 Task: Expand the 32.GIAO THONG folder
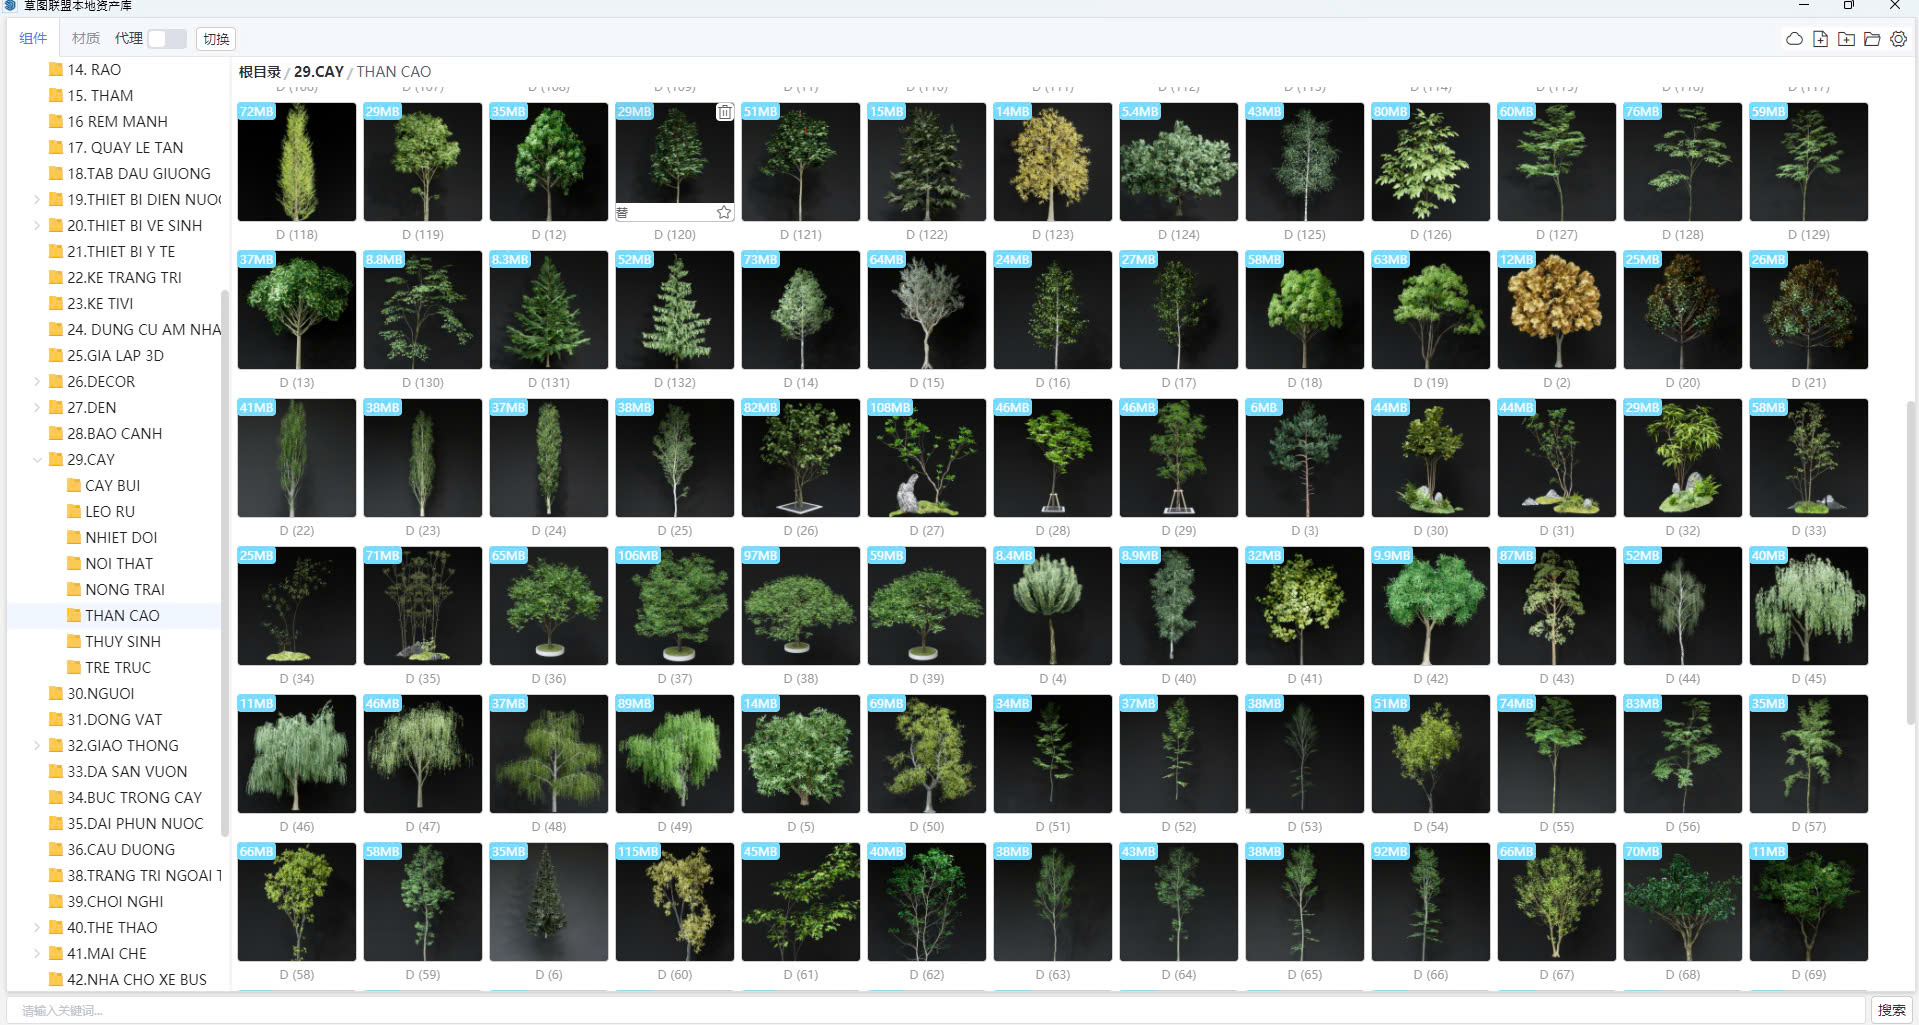[38, 746]
